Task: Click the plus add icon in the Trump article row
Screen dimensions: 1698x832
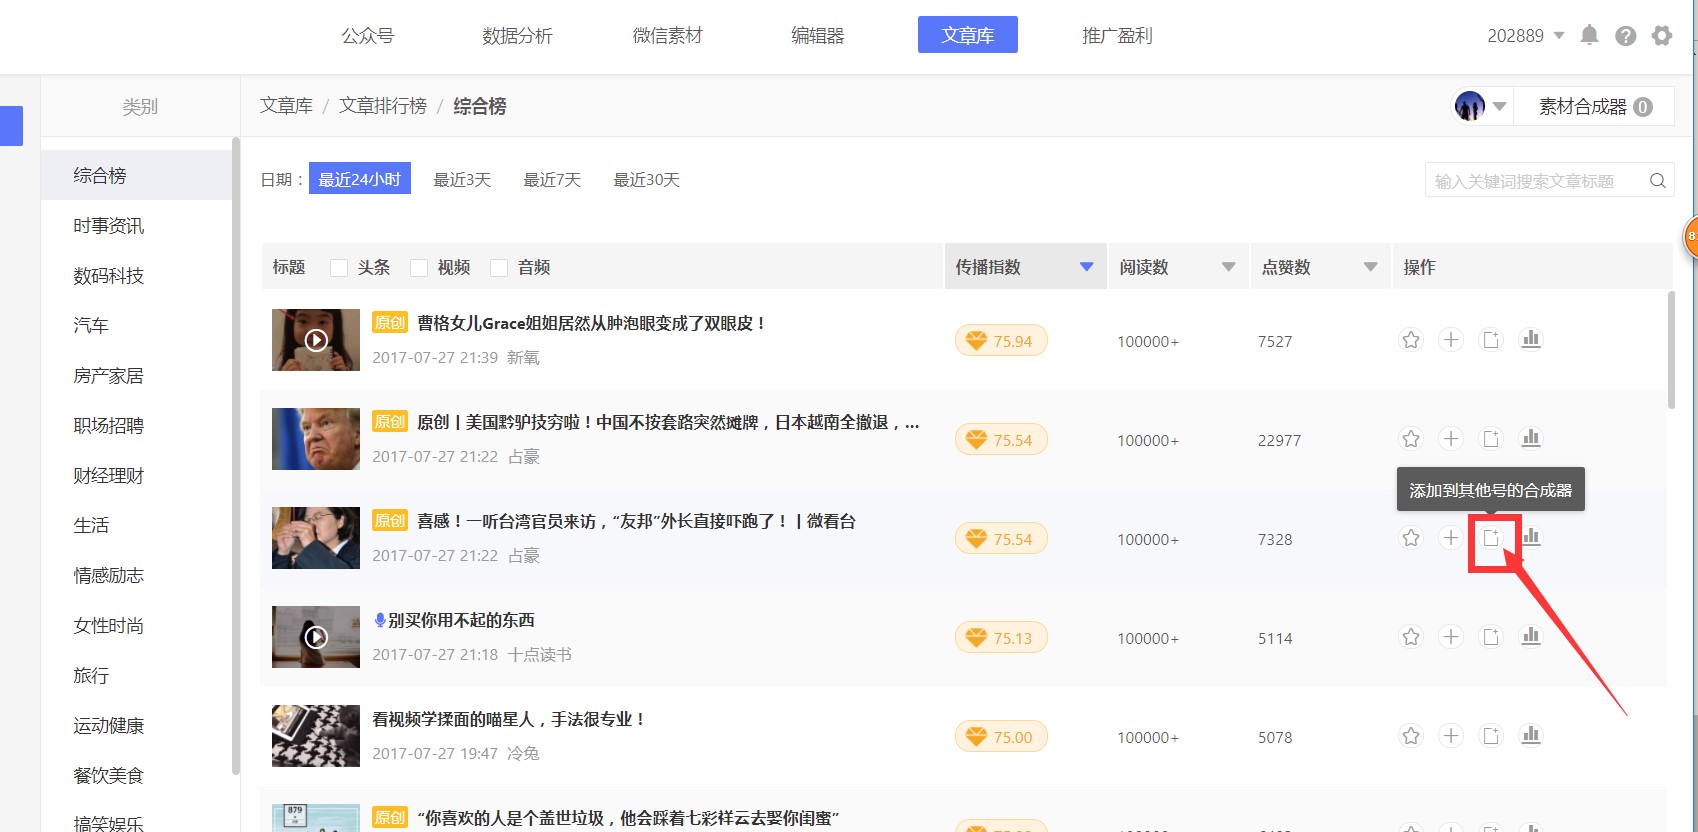Action: point(1450,439)
